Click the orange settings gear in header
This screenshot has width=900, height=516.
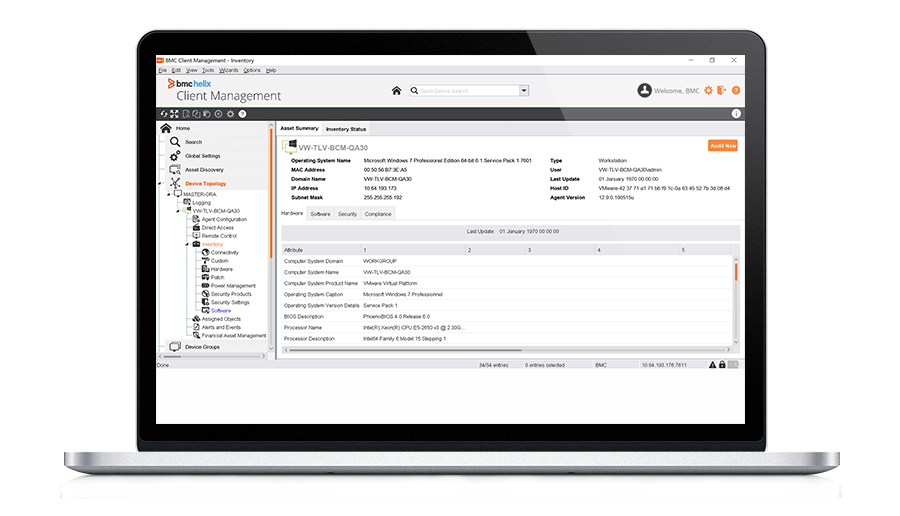pyautogui.click(x=708, y=91)
